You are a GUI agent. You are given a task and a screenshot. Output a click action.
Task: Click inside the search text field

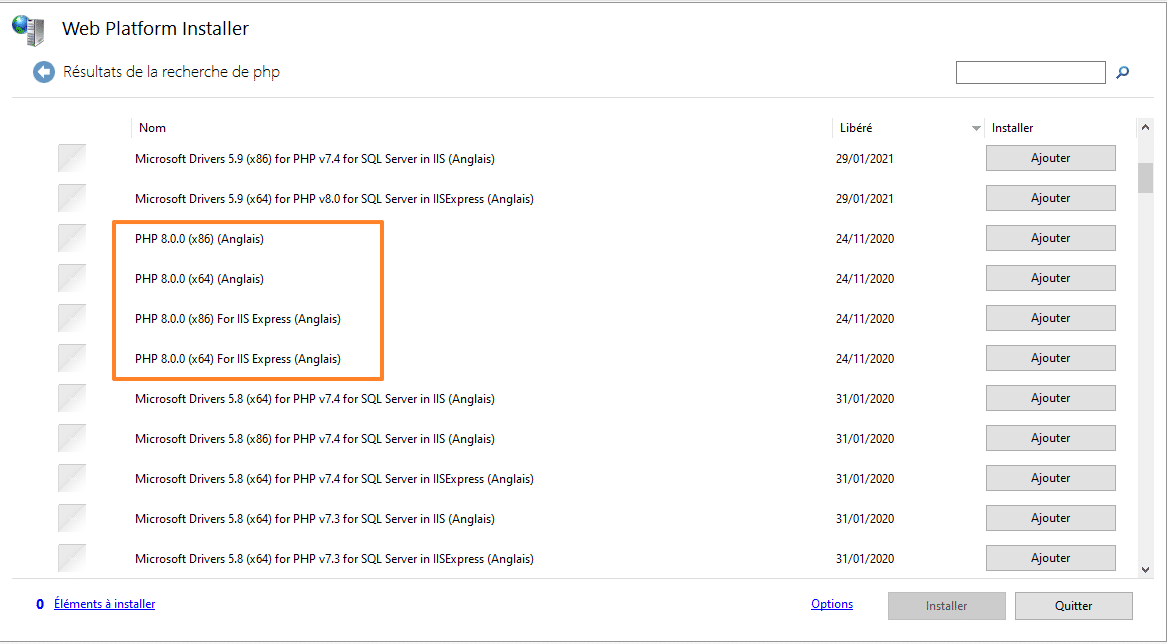pos(1030,72)
